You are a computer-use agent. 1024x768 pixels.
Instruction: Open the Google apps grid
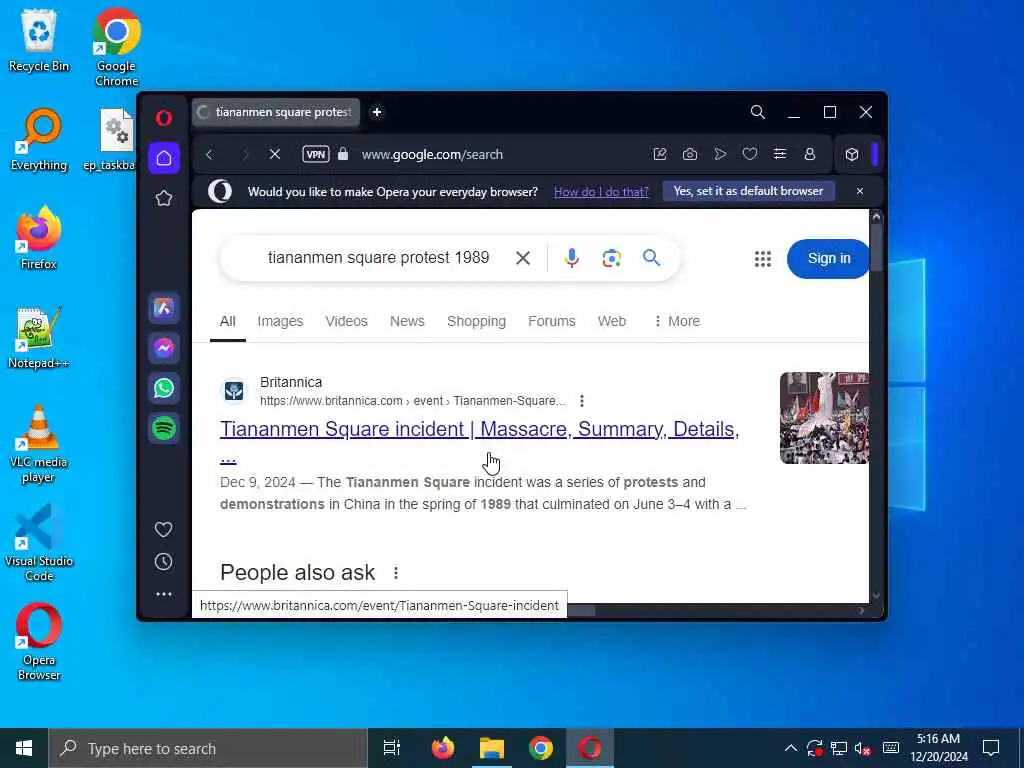[x=763, y=259]
